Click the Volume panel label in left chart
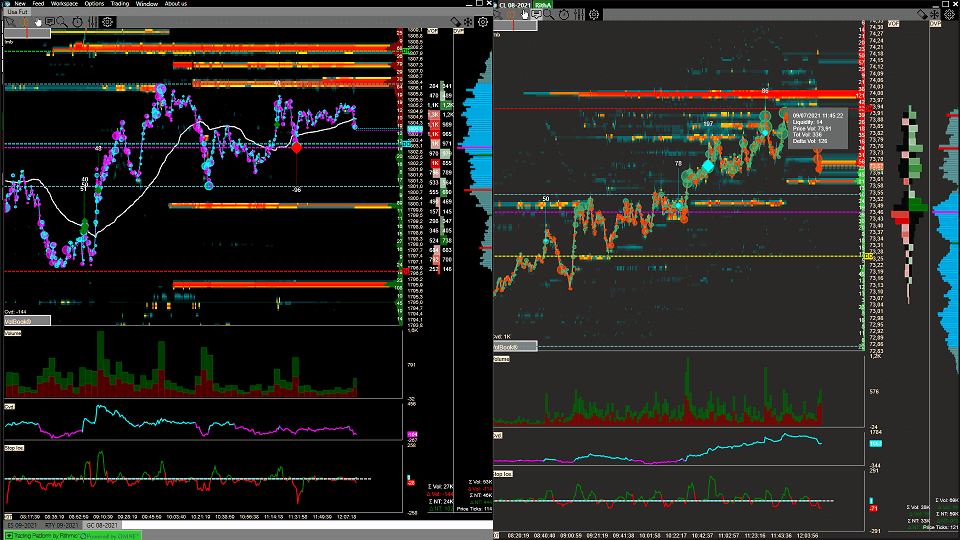Screen dimensions: 960x540 point(13,333)
